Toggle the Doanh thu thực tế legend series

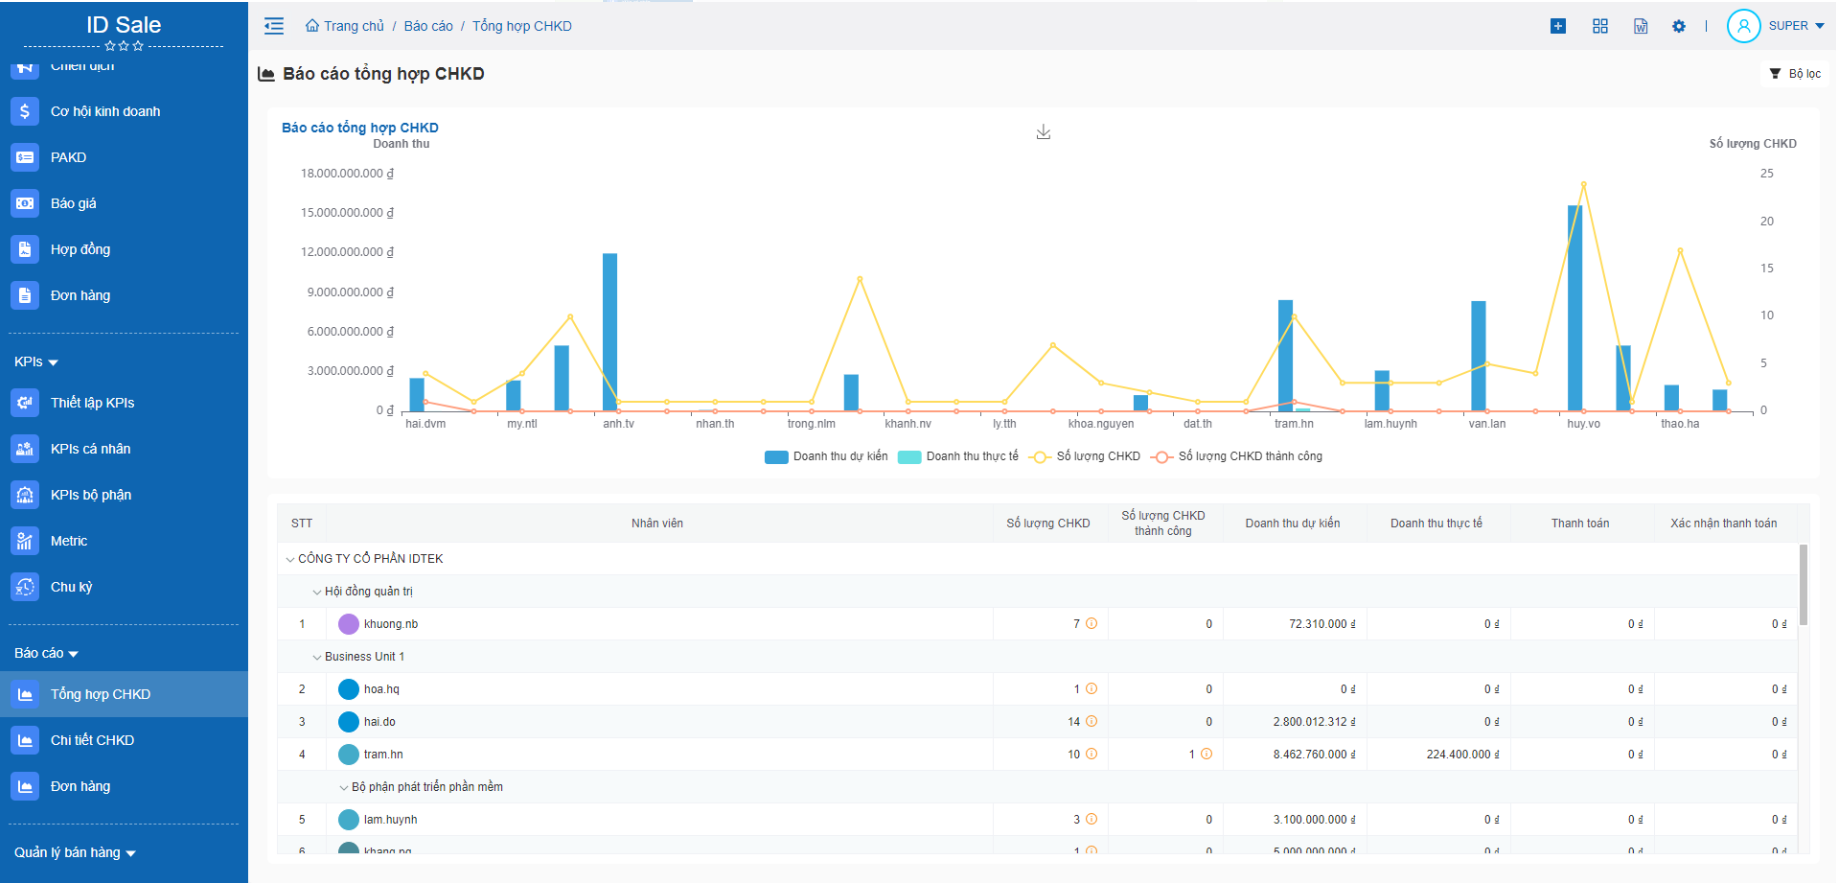click(x=958, y=456)
